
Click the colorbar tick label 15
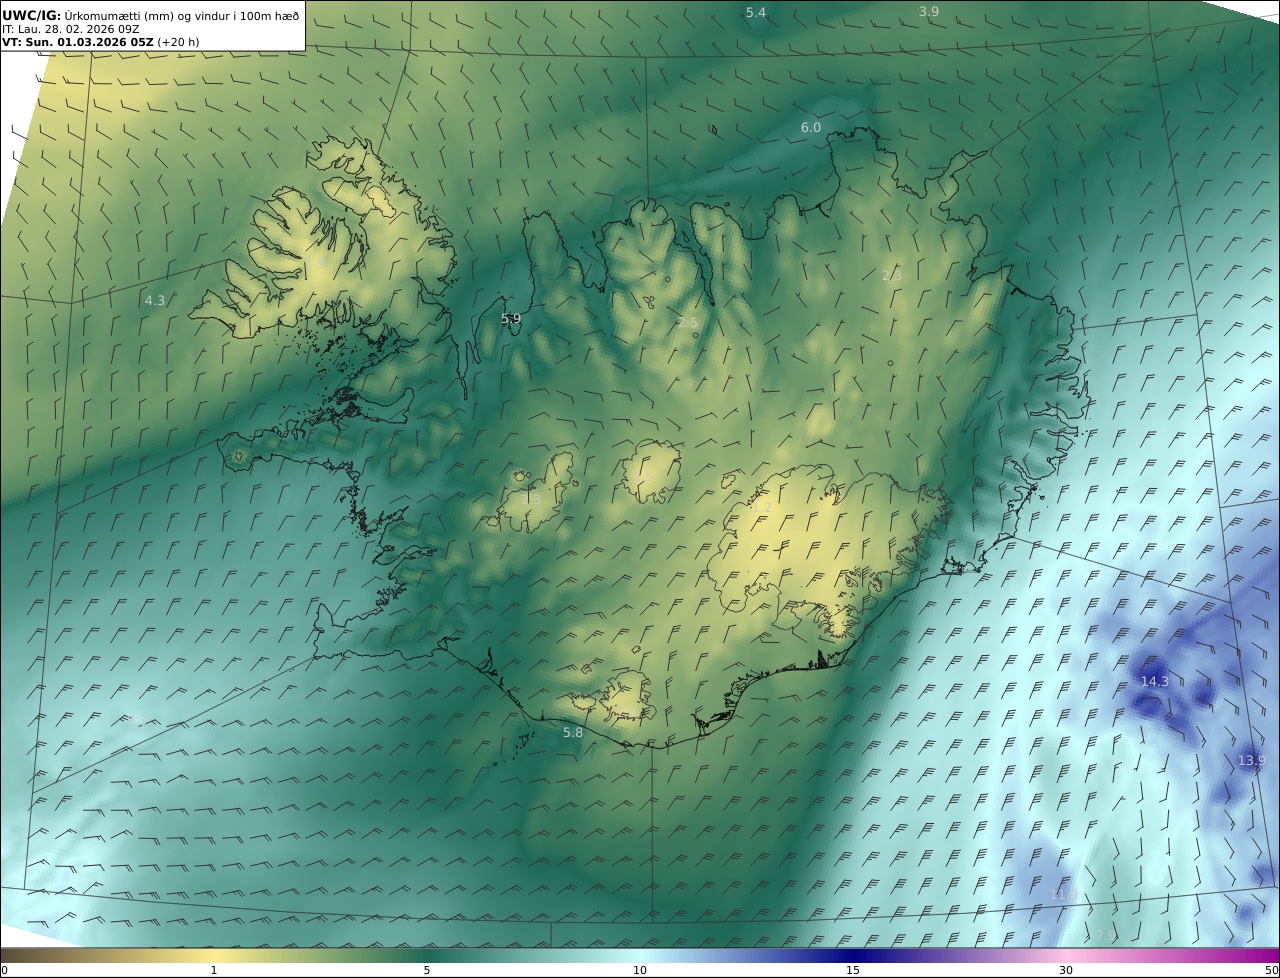(853, 970)
